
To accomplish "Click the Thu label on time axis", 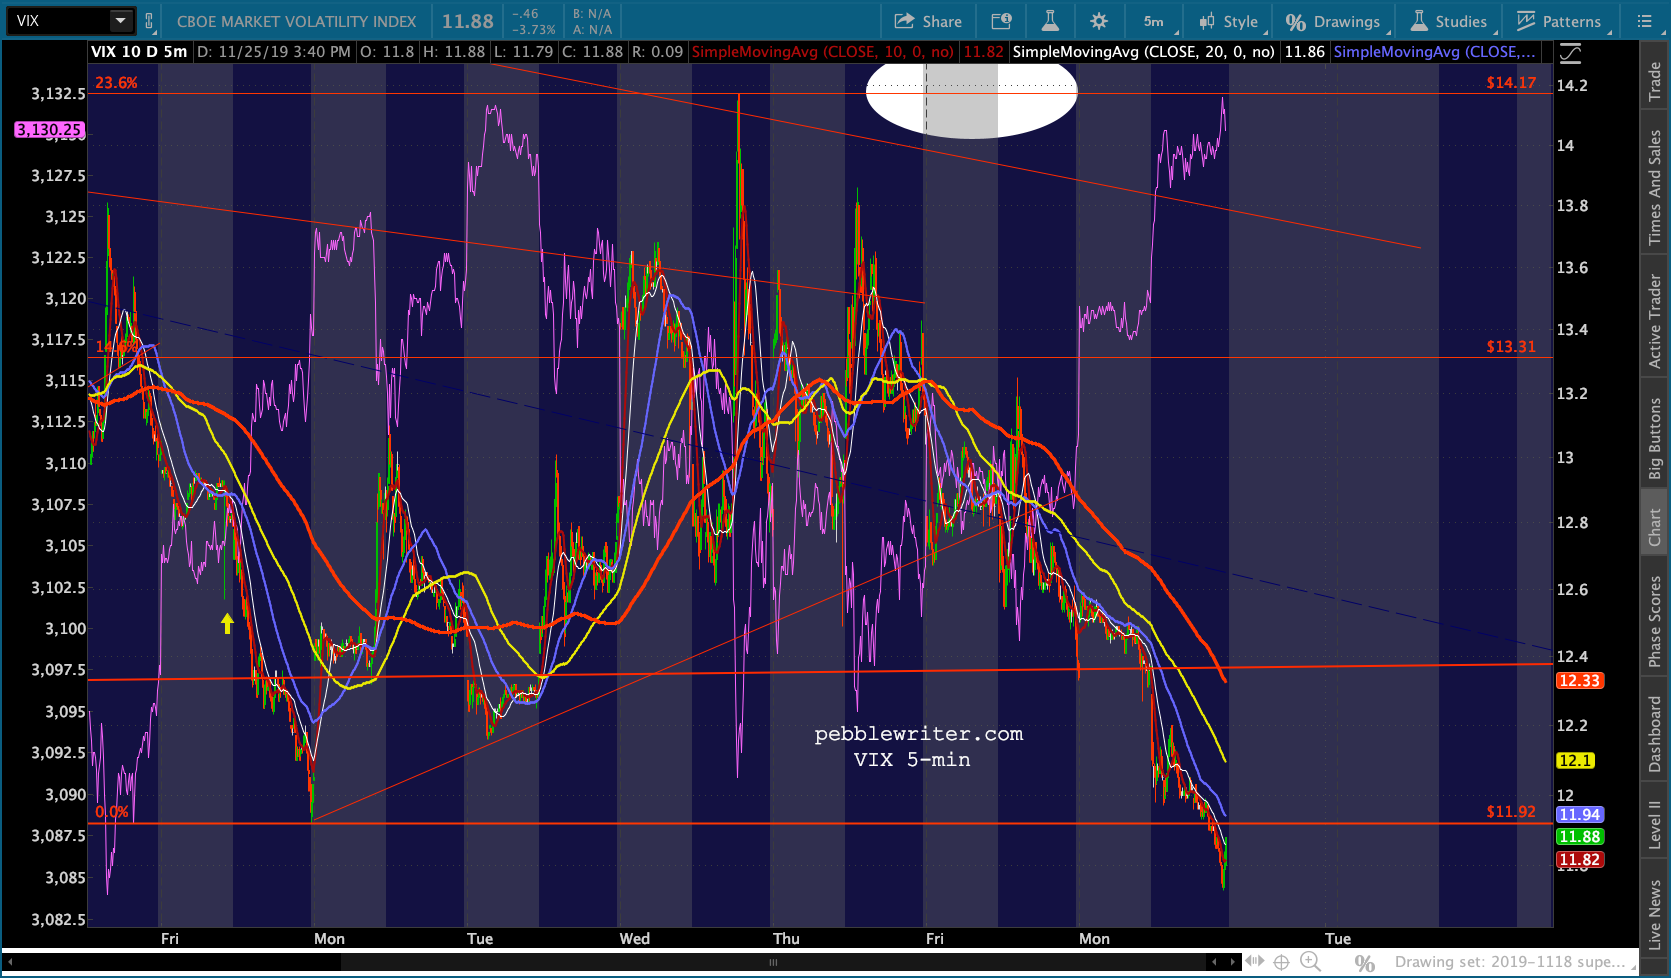I will pyautogui.click(x=786, y=939).
